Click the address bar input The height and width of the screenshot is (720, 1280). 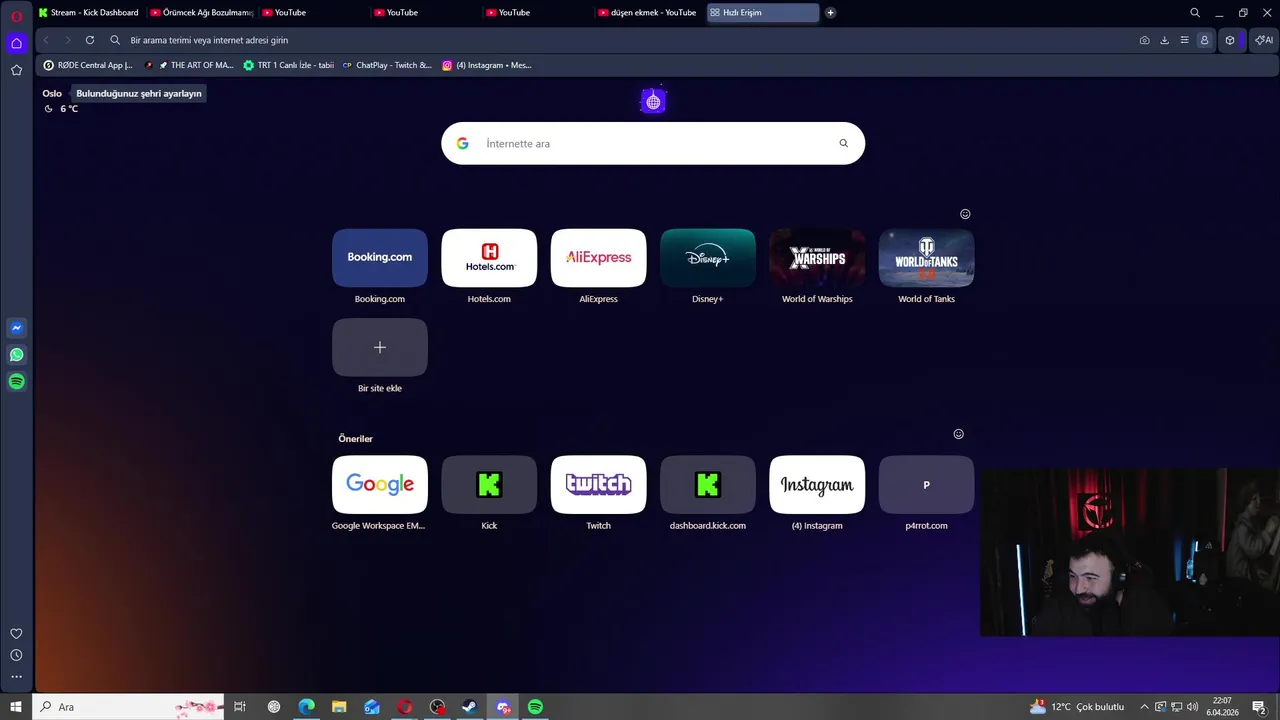(620, 40)
